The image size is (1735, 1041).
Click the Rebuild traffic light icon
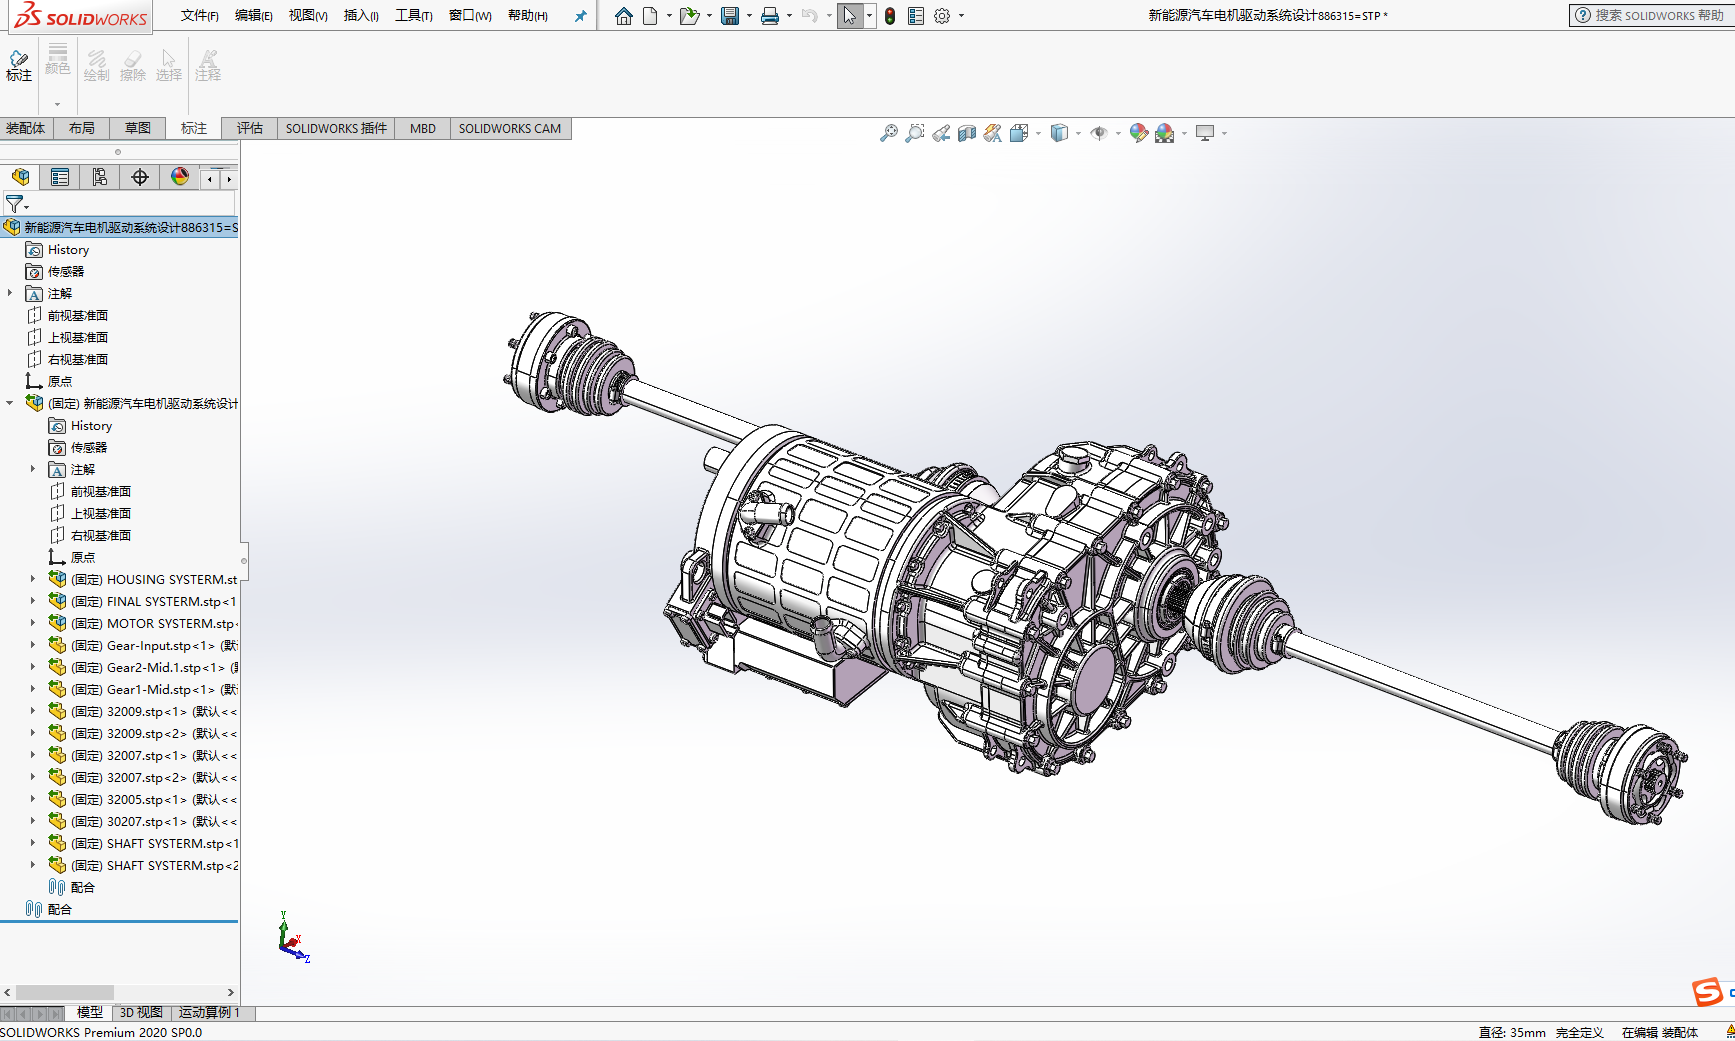890,16
